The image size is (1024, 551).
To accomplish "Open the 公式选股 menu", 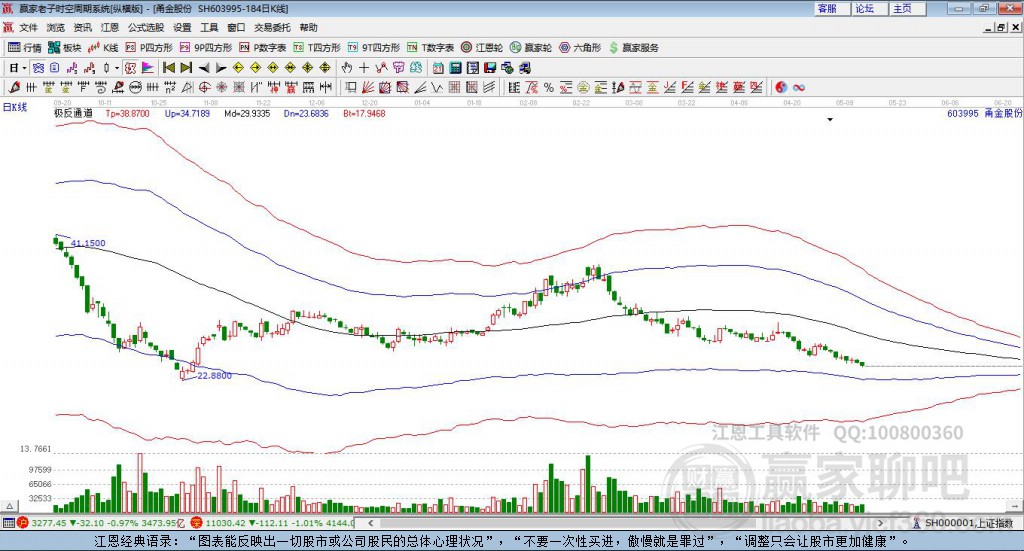I will [x=146, y=27].
